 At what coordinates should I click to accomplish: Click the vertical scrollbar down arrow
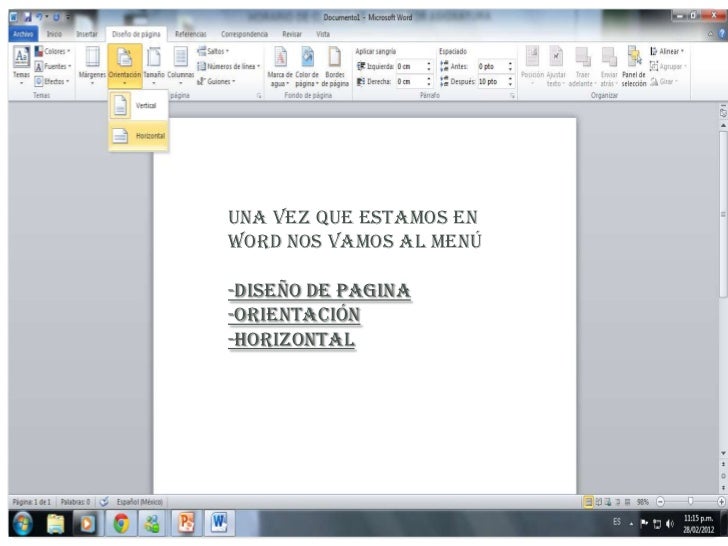(723, 453)
